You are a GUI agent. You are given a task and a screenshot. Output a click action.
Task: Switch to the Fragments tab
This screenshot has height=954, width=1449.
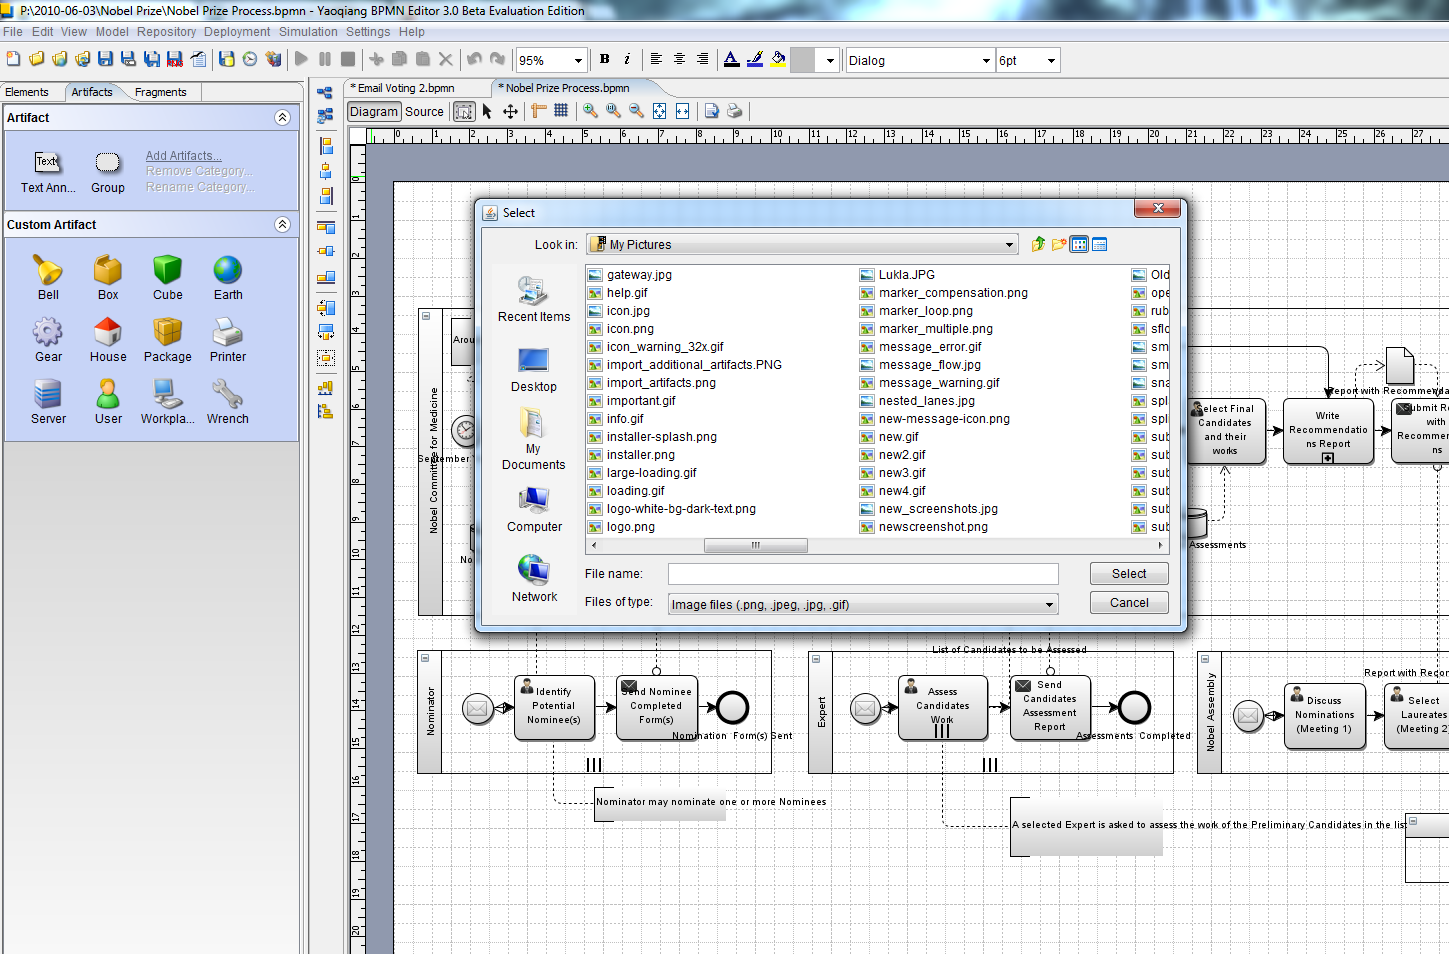pyautogui.click(x=160, y=92)
